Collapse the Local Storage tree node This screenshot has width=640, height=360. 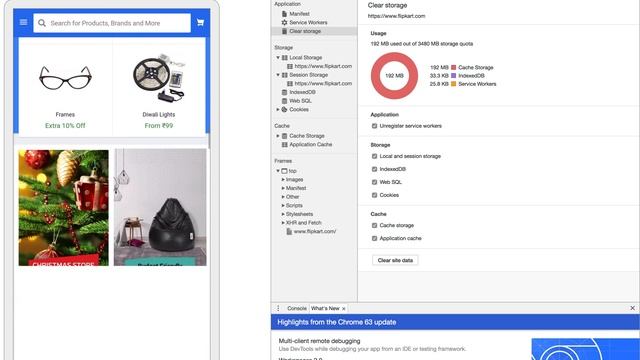click(x=278, y=58)
